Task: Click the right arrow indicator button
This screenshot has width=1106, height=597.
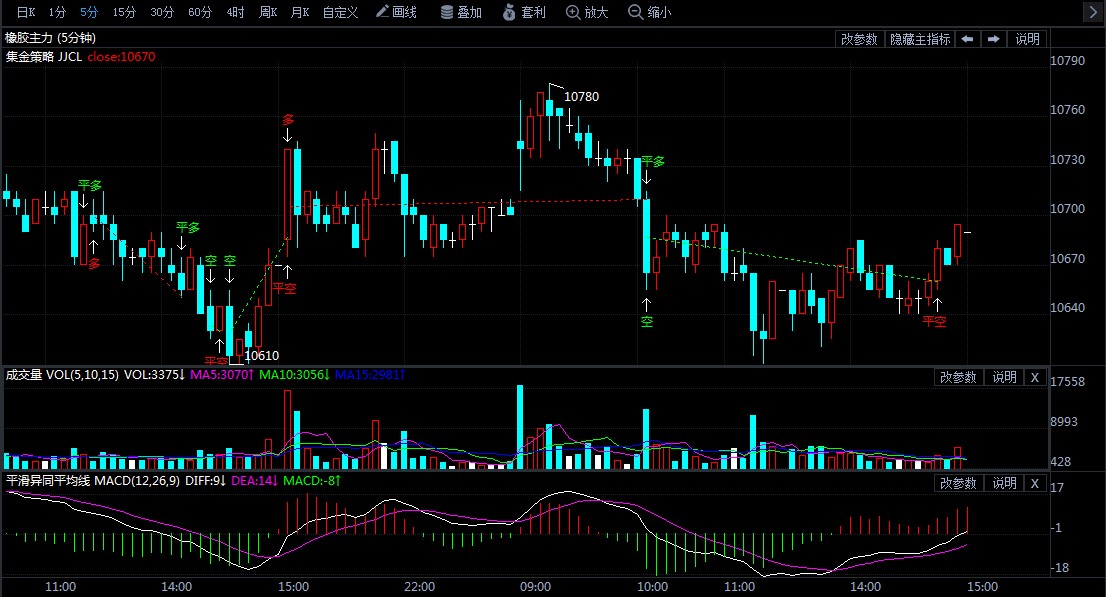Action: coord(993,39)
